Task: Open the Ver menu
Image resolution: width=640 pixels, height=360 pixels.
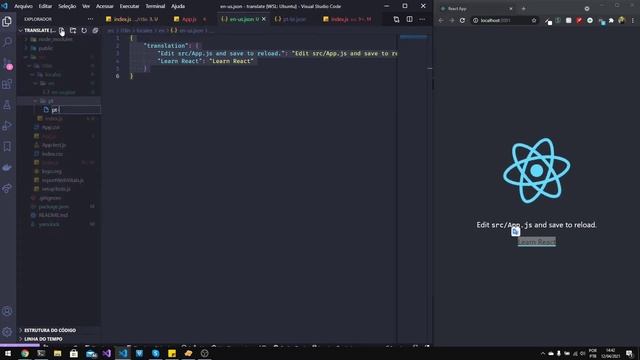Action: (x=86, y=6)
